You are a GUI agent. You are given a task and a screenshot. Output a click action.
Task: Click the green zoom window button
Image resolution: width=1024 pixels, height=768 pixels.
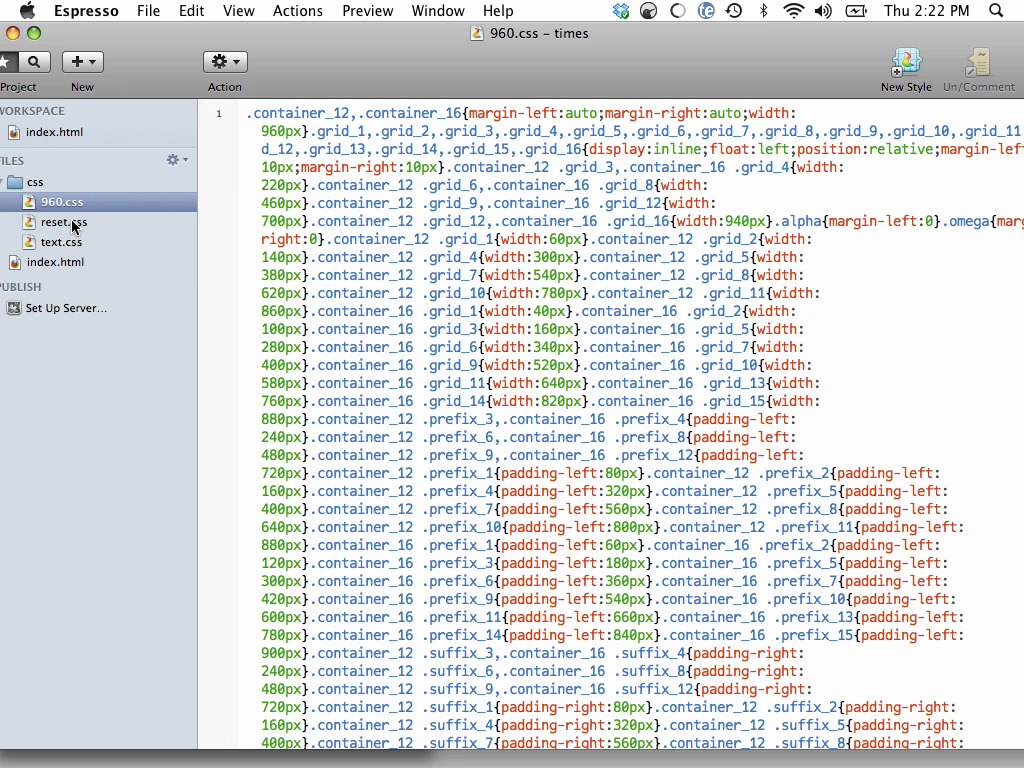click(x=34, y=33)
